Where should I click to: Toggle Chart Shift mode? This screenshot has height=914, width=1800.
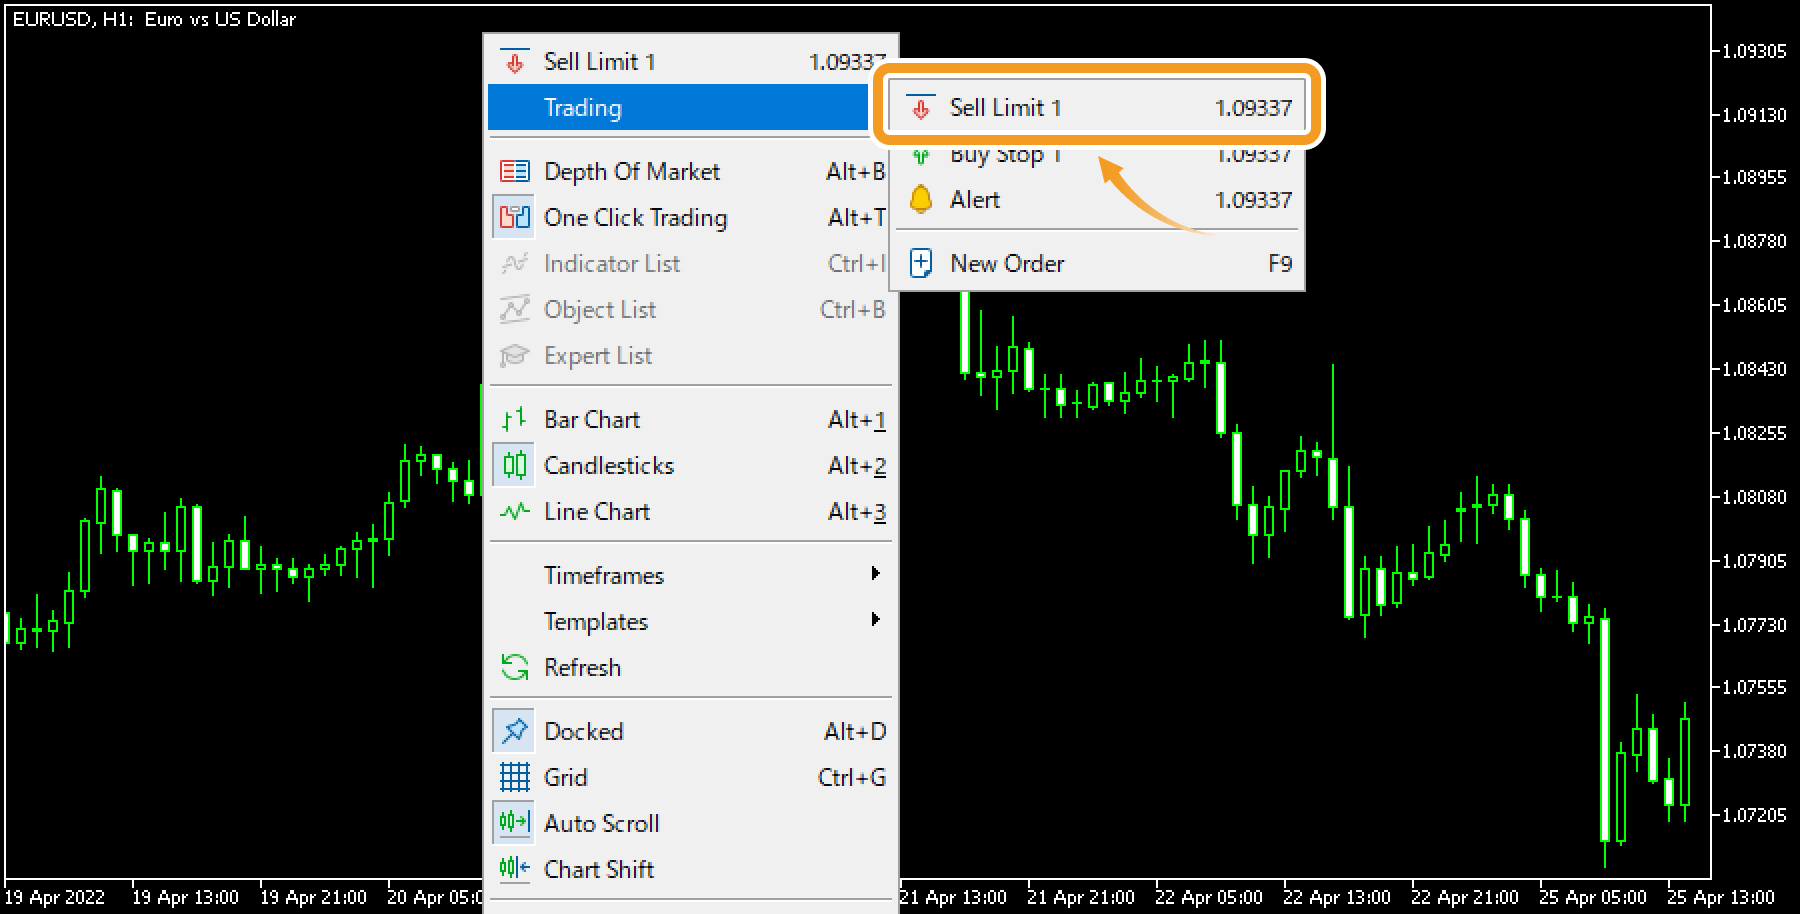click(514, 868)
